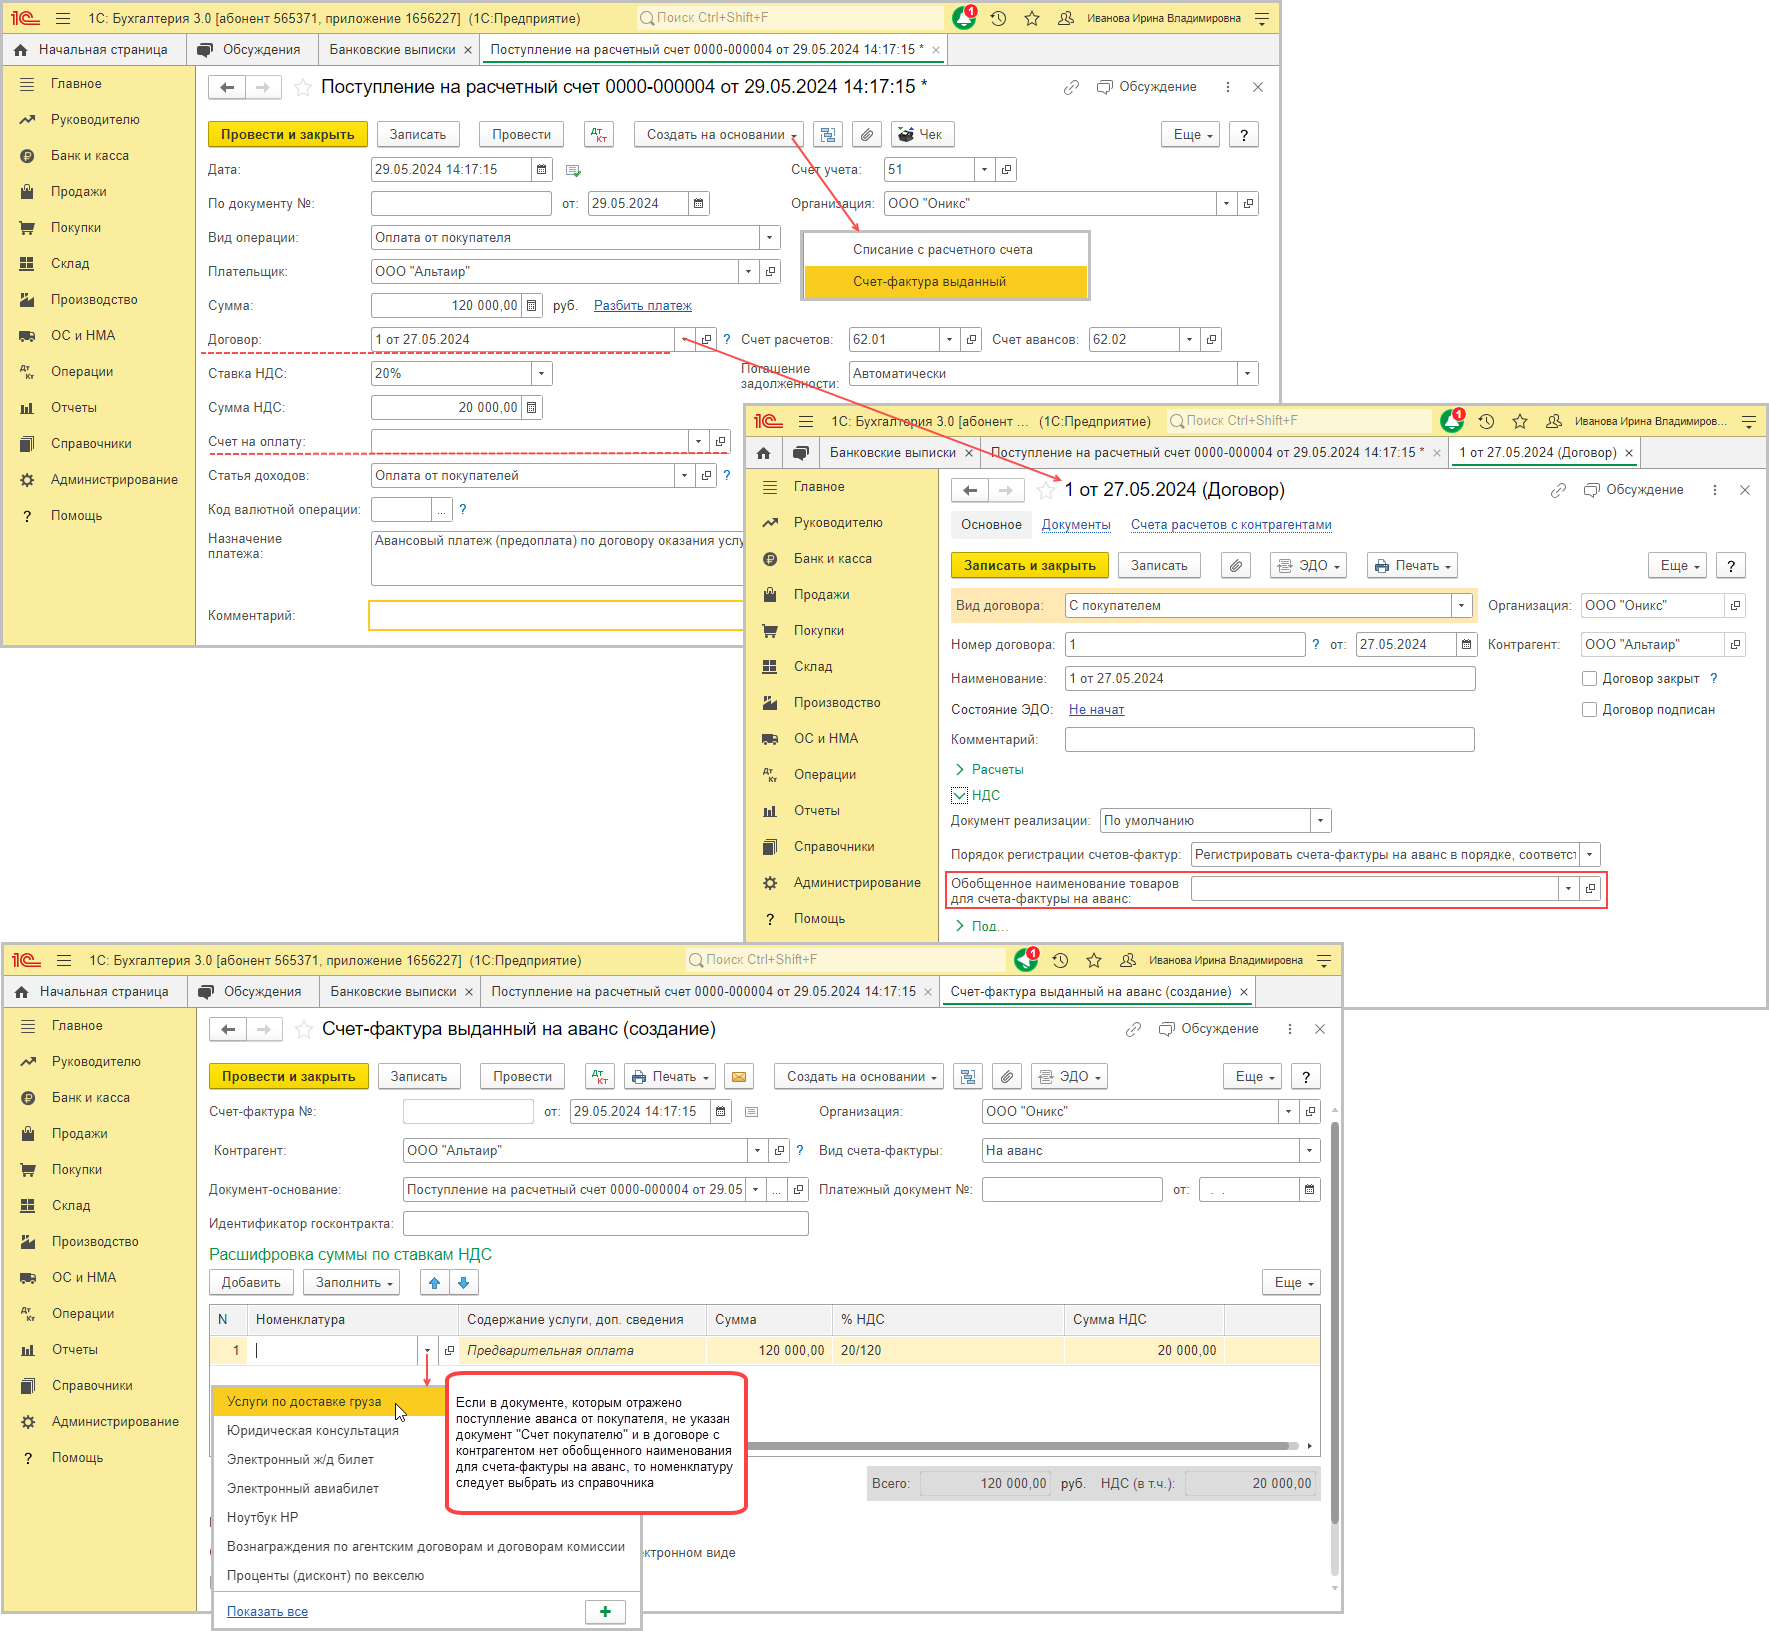Click Идентификатор госконтракта input field
Image resolution: width=1769 pixels, height=1631 pixels.
(605, 1224)
